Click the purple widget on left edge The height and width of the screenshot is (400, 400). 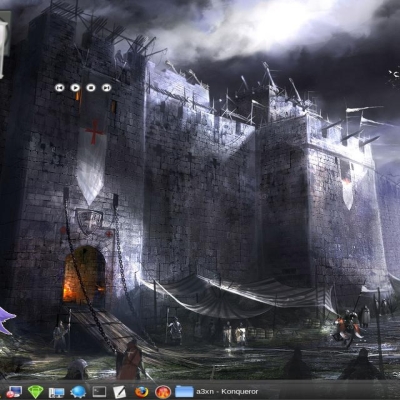7,320
